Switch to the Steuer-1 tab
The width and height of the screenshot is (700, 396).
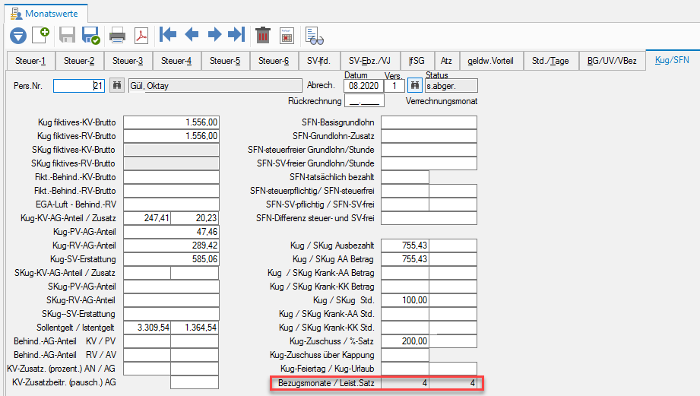click(30, 61)
